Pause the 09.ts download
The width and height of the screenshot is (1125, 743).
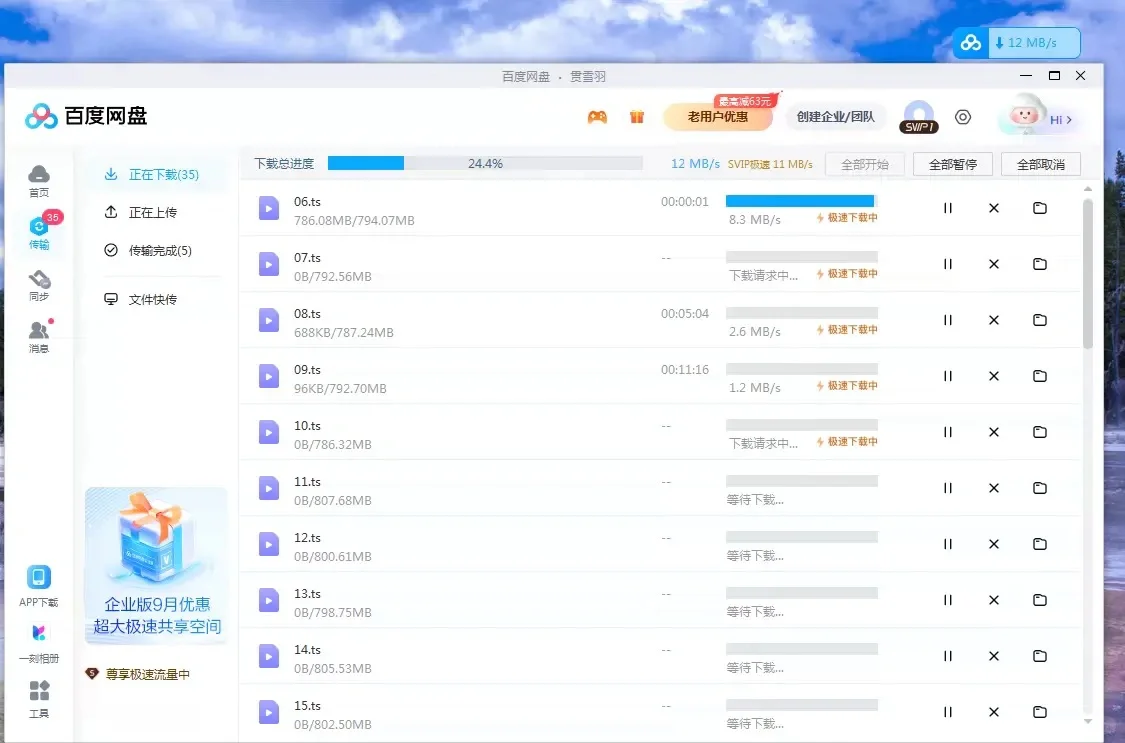tap(946, 376)
